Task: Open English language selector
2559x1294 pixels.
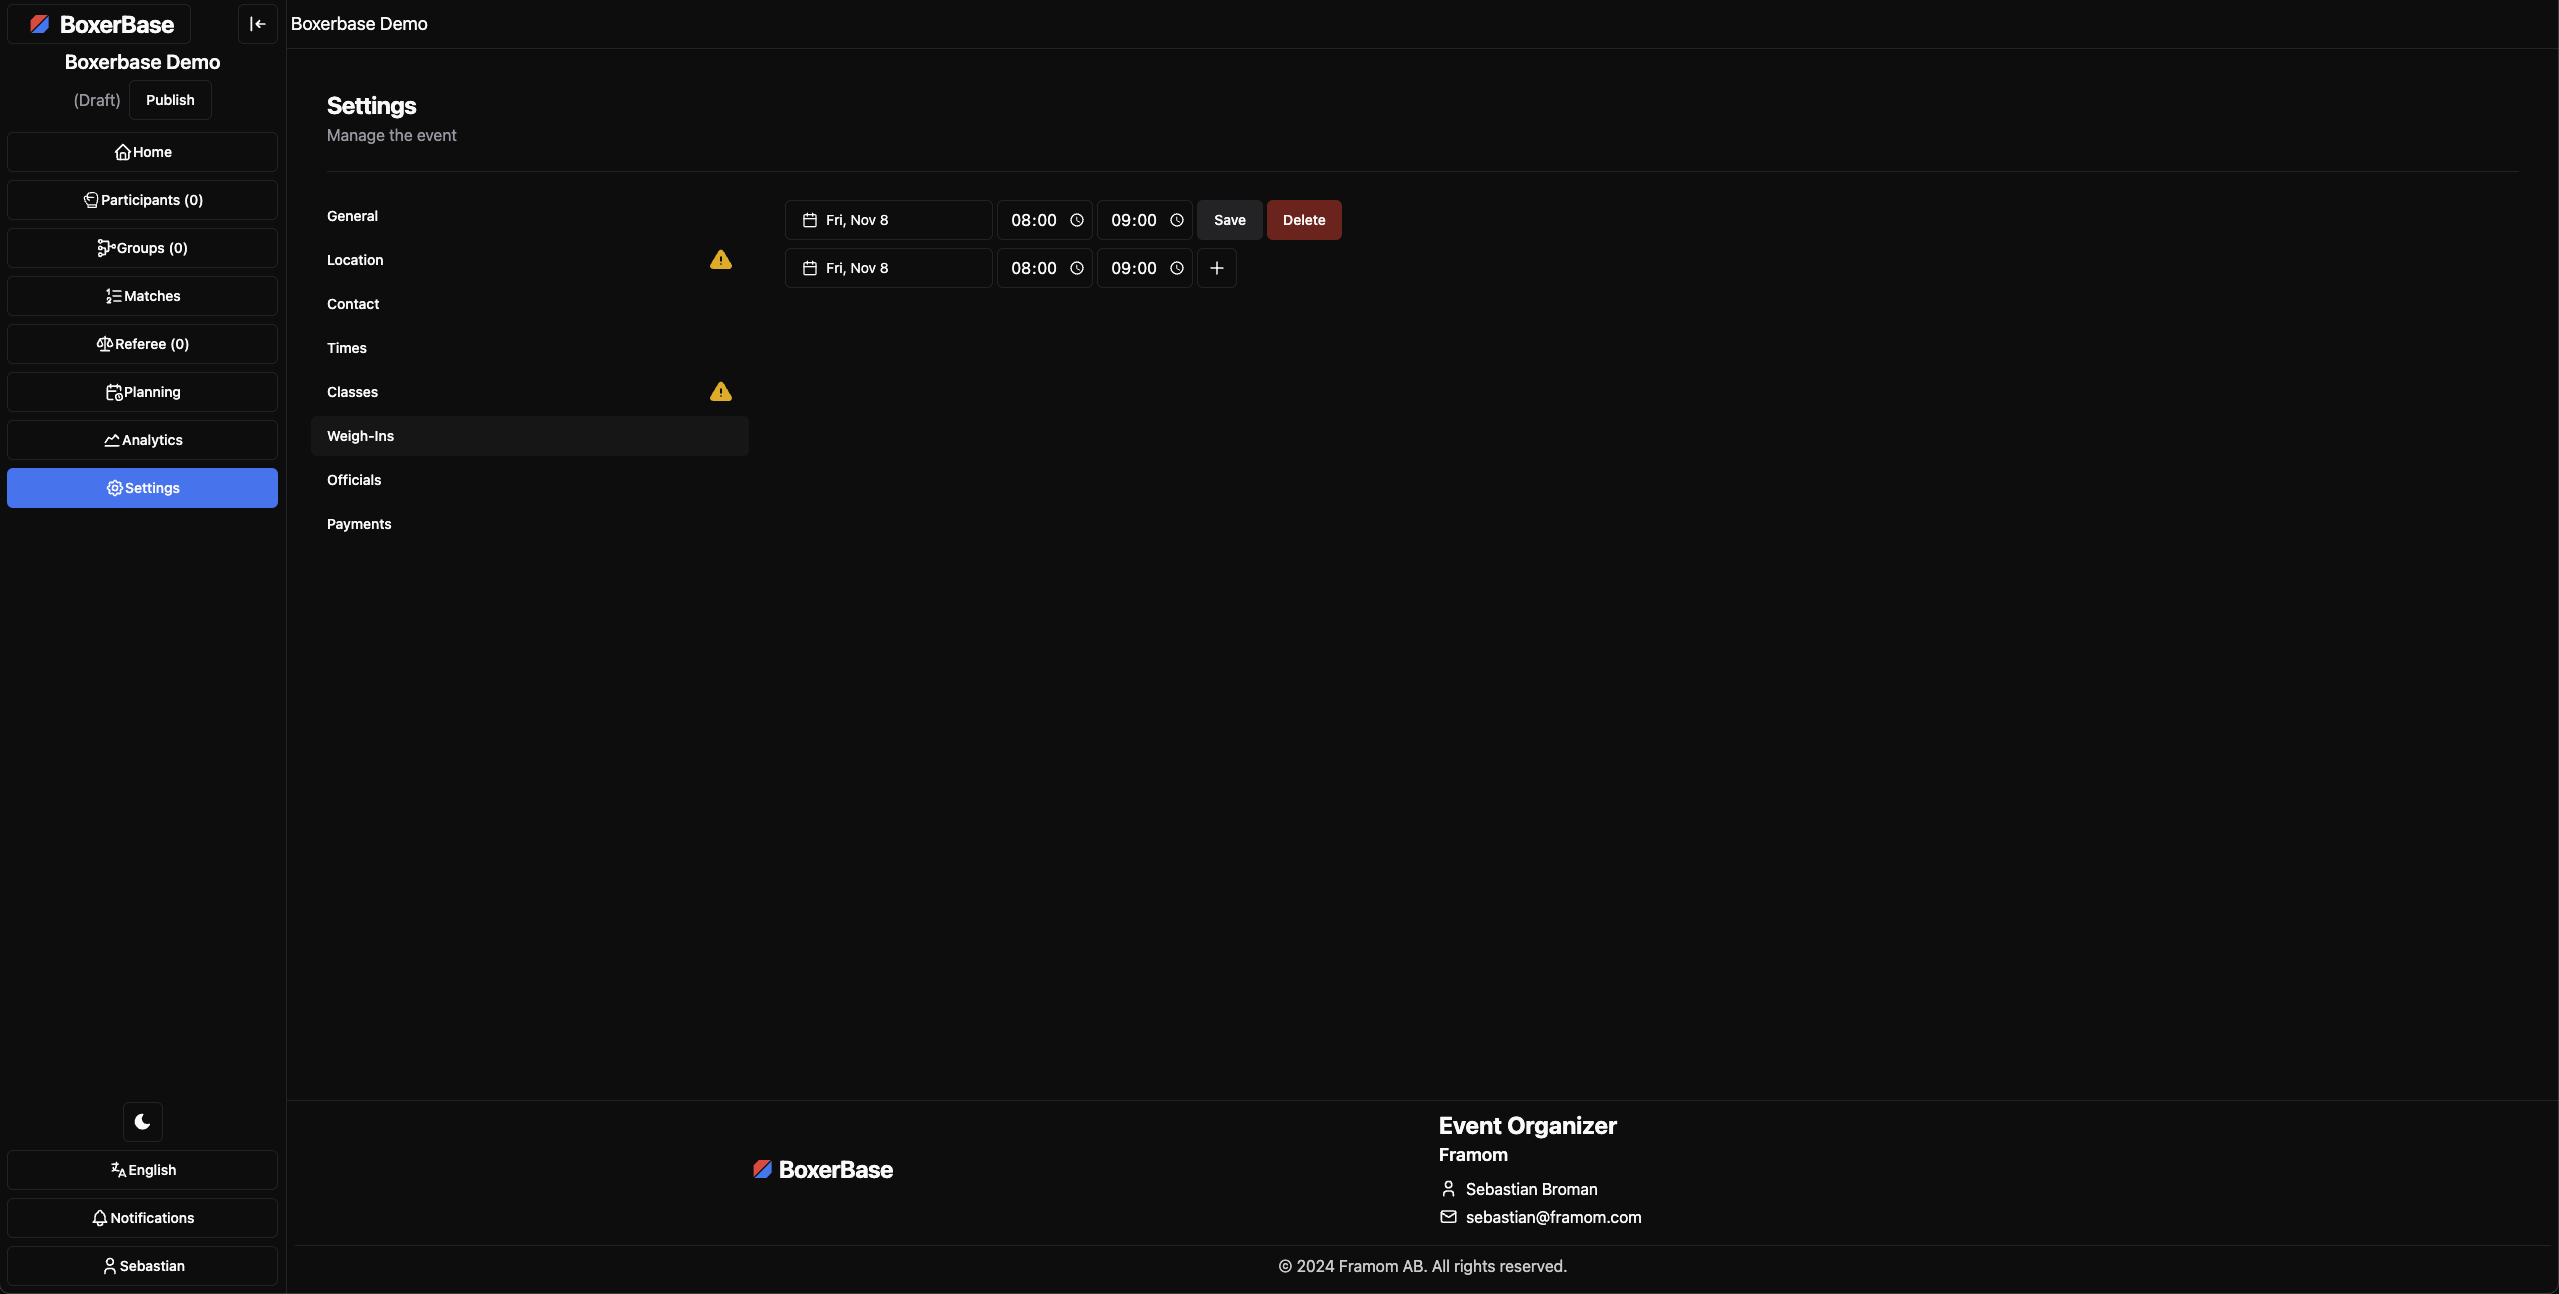Action: point(142,1170)
